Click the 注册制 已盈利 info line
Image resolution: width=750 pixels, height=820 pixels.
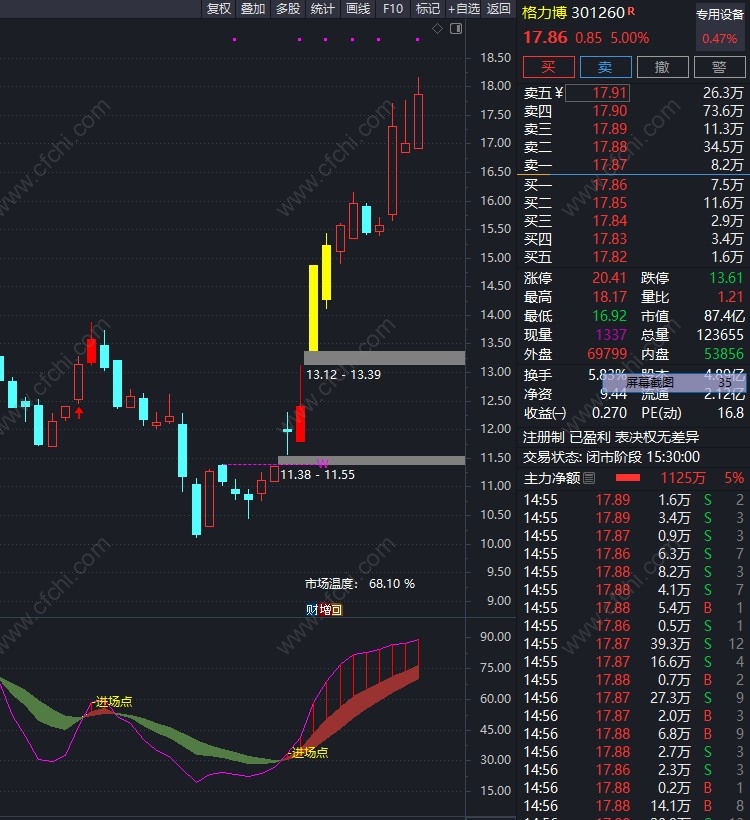click(x=611, y=437)
